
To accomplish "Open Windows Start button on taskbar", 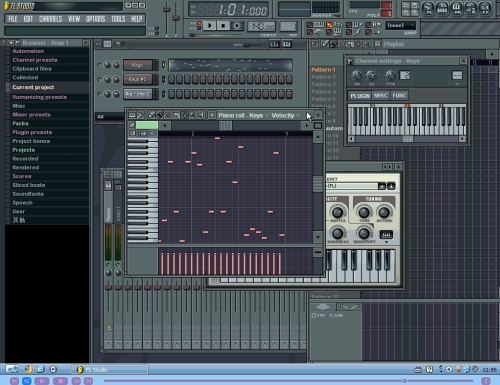I will 11,369.
